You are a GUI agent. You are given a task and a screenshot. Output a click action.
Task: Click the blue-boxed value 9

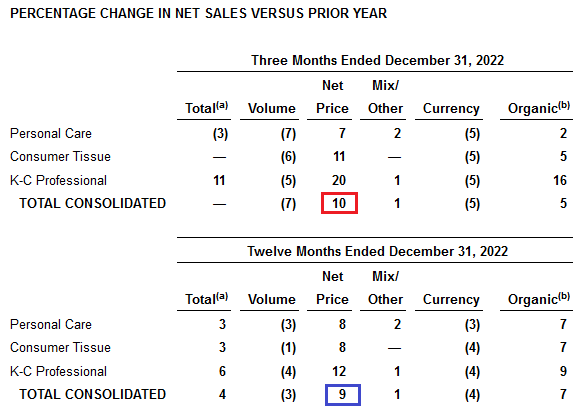pos(342,394)
